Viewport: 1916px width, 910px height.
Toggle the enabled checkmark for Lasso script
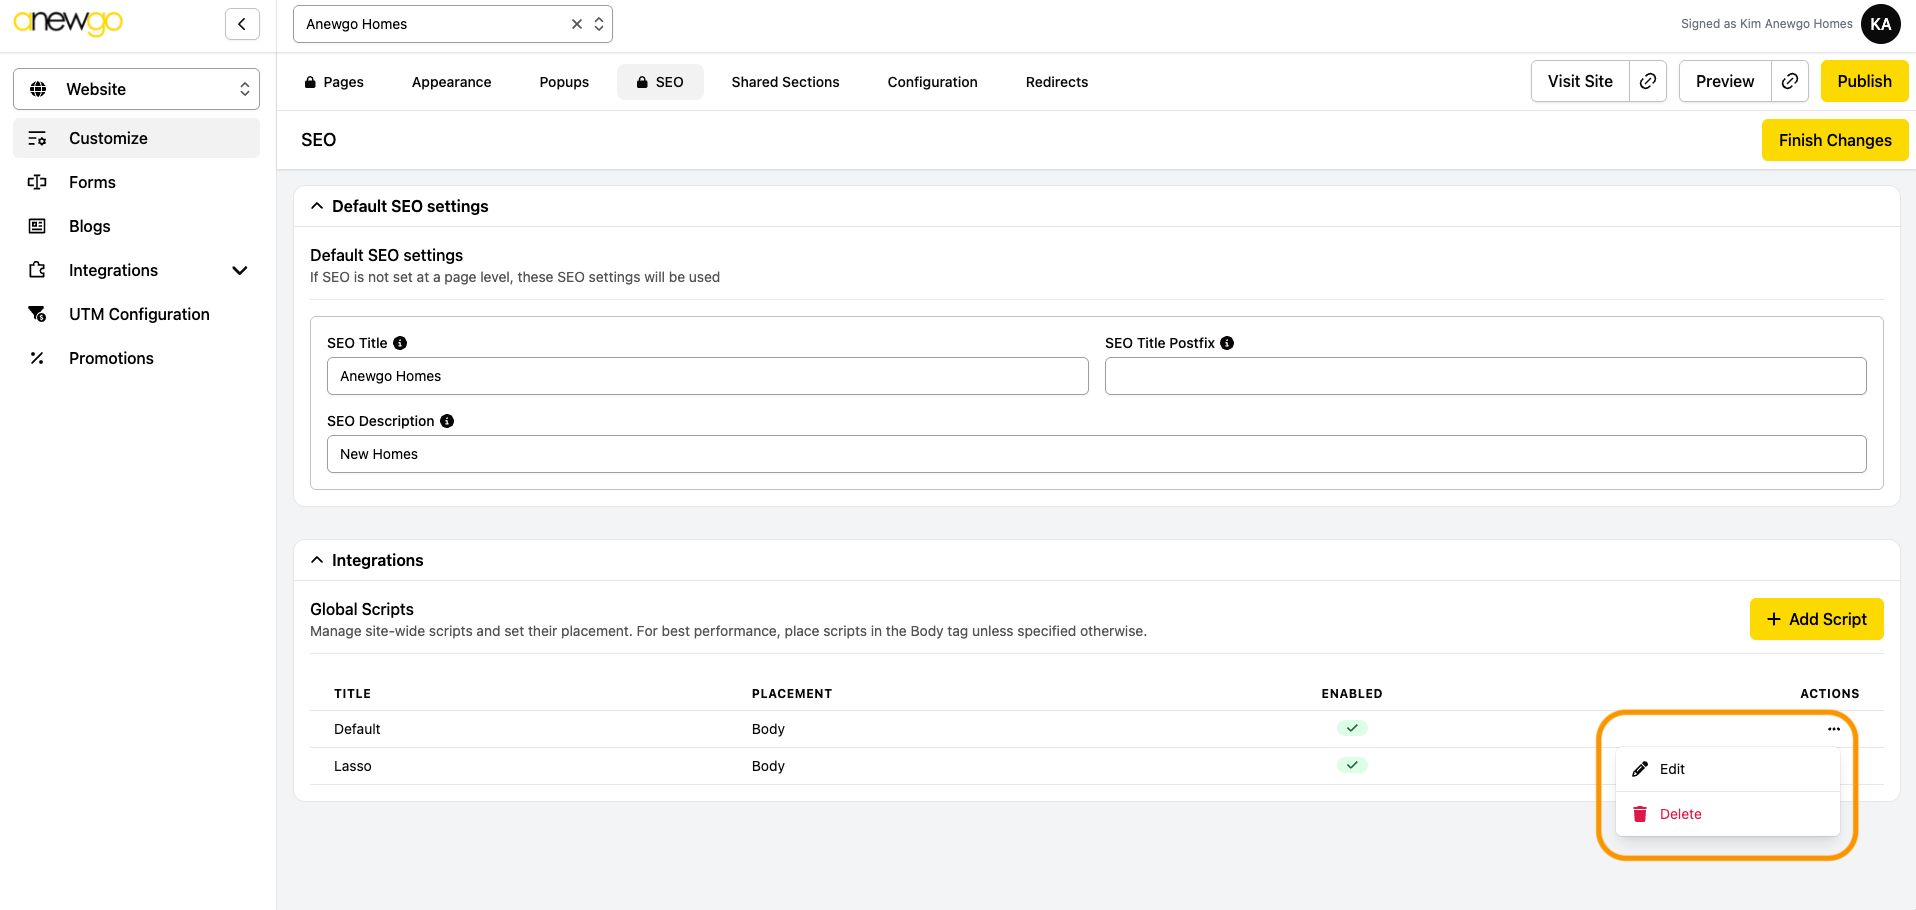pos(1352,765)
